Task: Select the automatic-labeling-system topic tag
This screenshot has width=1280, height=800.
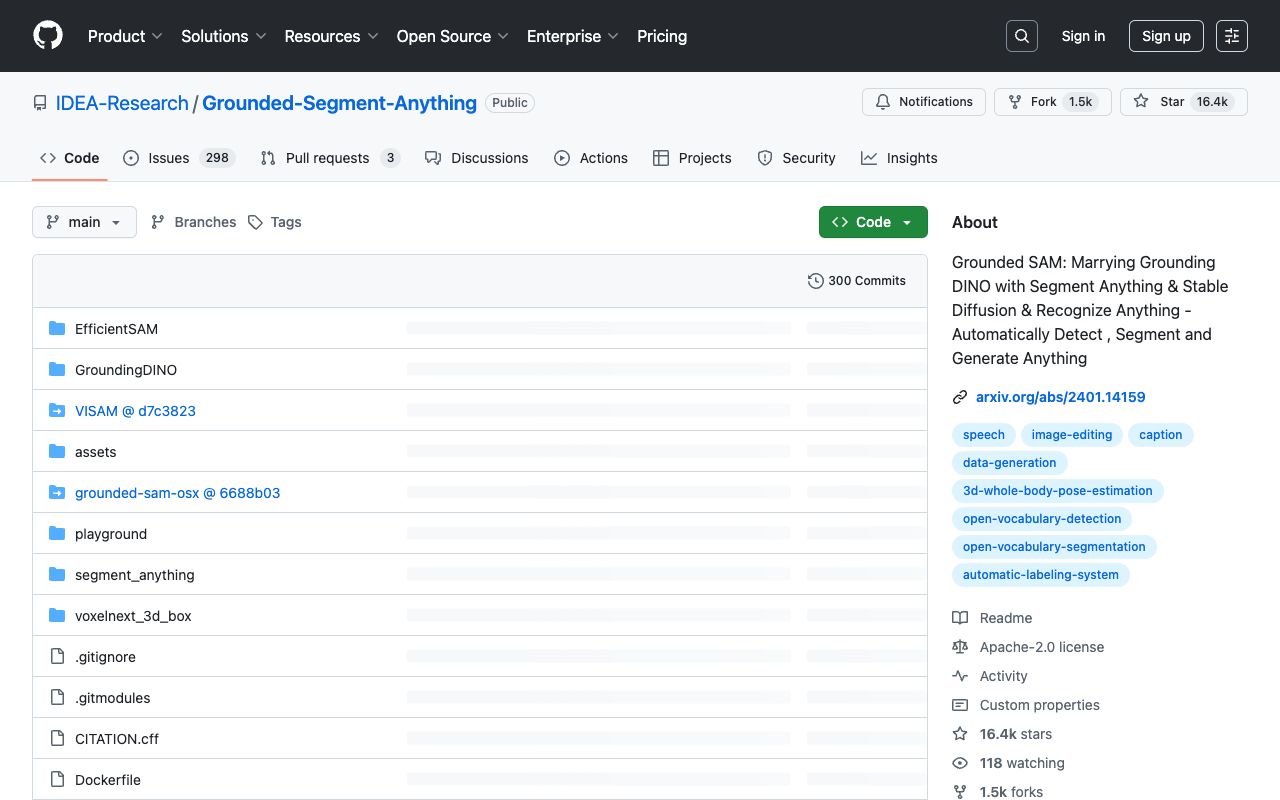Action: point(1041,575)
